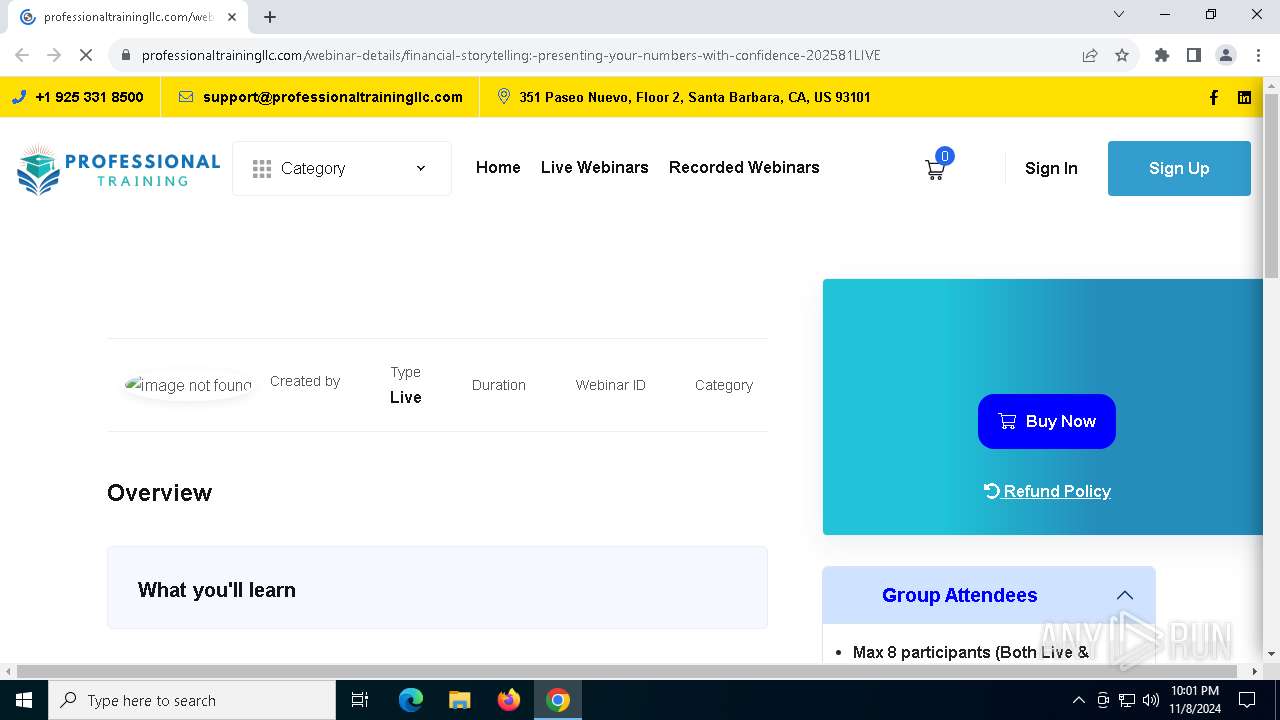Open Windows Start menu
1280x720 pixels.
click(x=24, y=700)
